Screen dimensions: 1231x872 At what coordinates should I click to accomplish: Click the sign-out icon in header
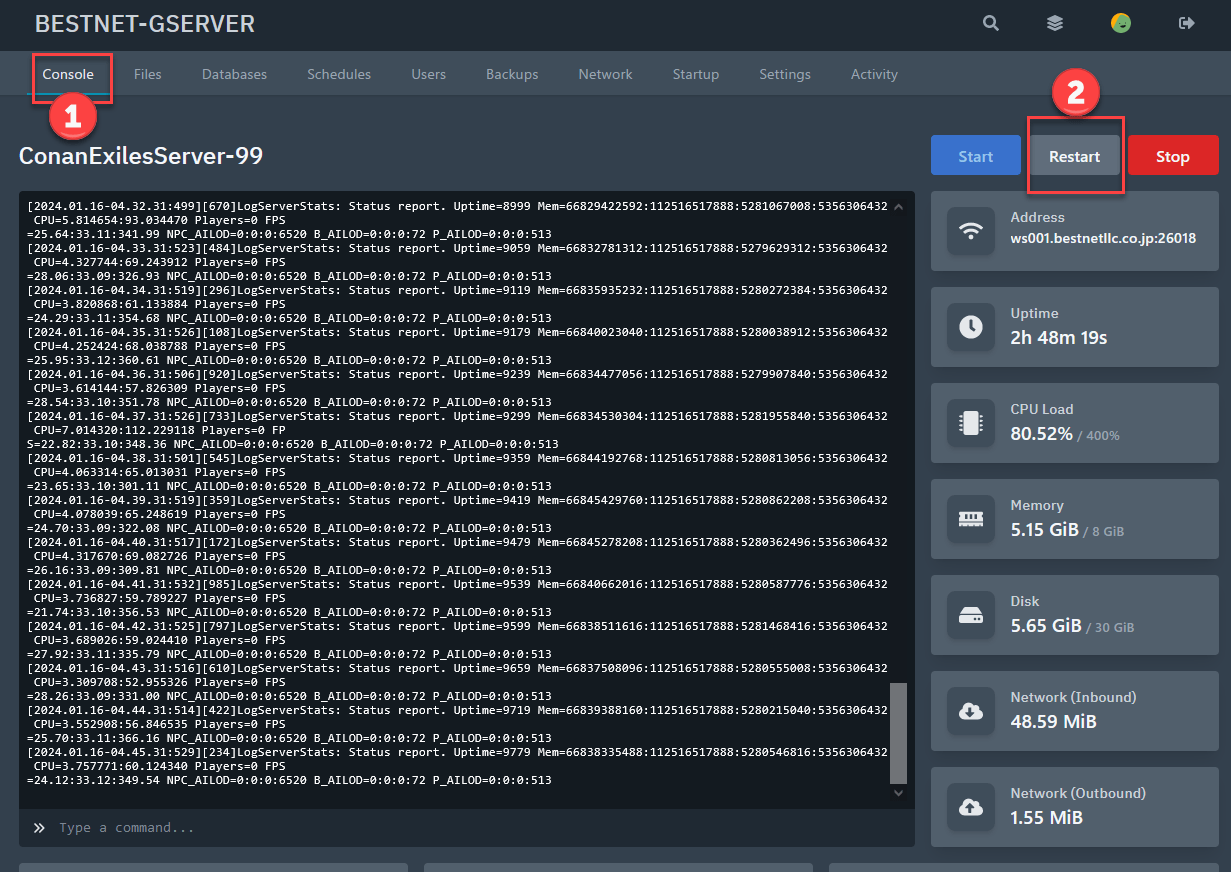[1187, 23]
